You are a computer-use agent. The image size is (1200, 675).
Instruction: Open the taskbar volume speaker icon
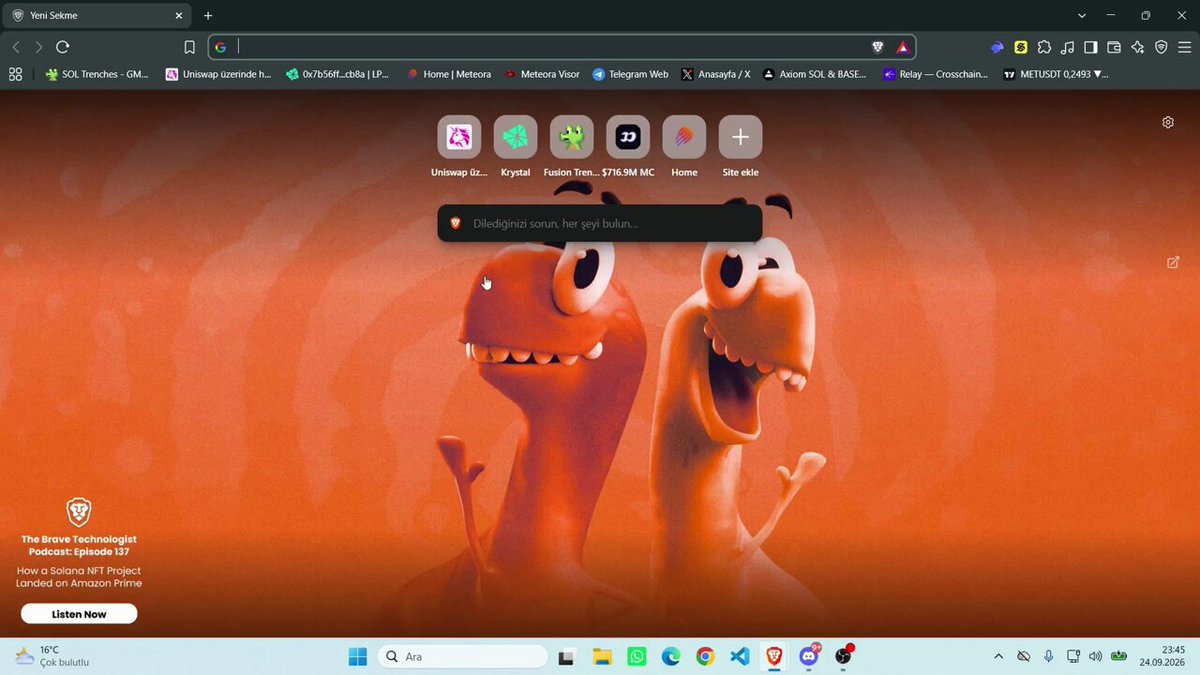click(1095, 657)
